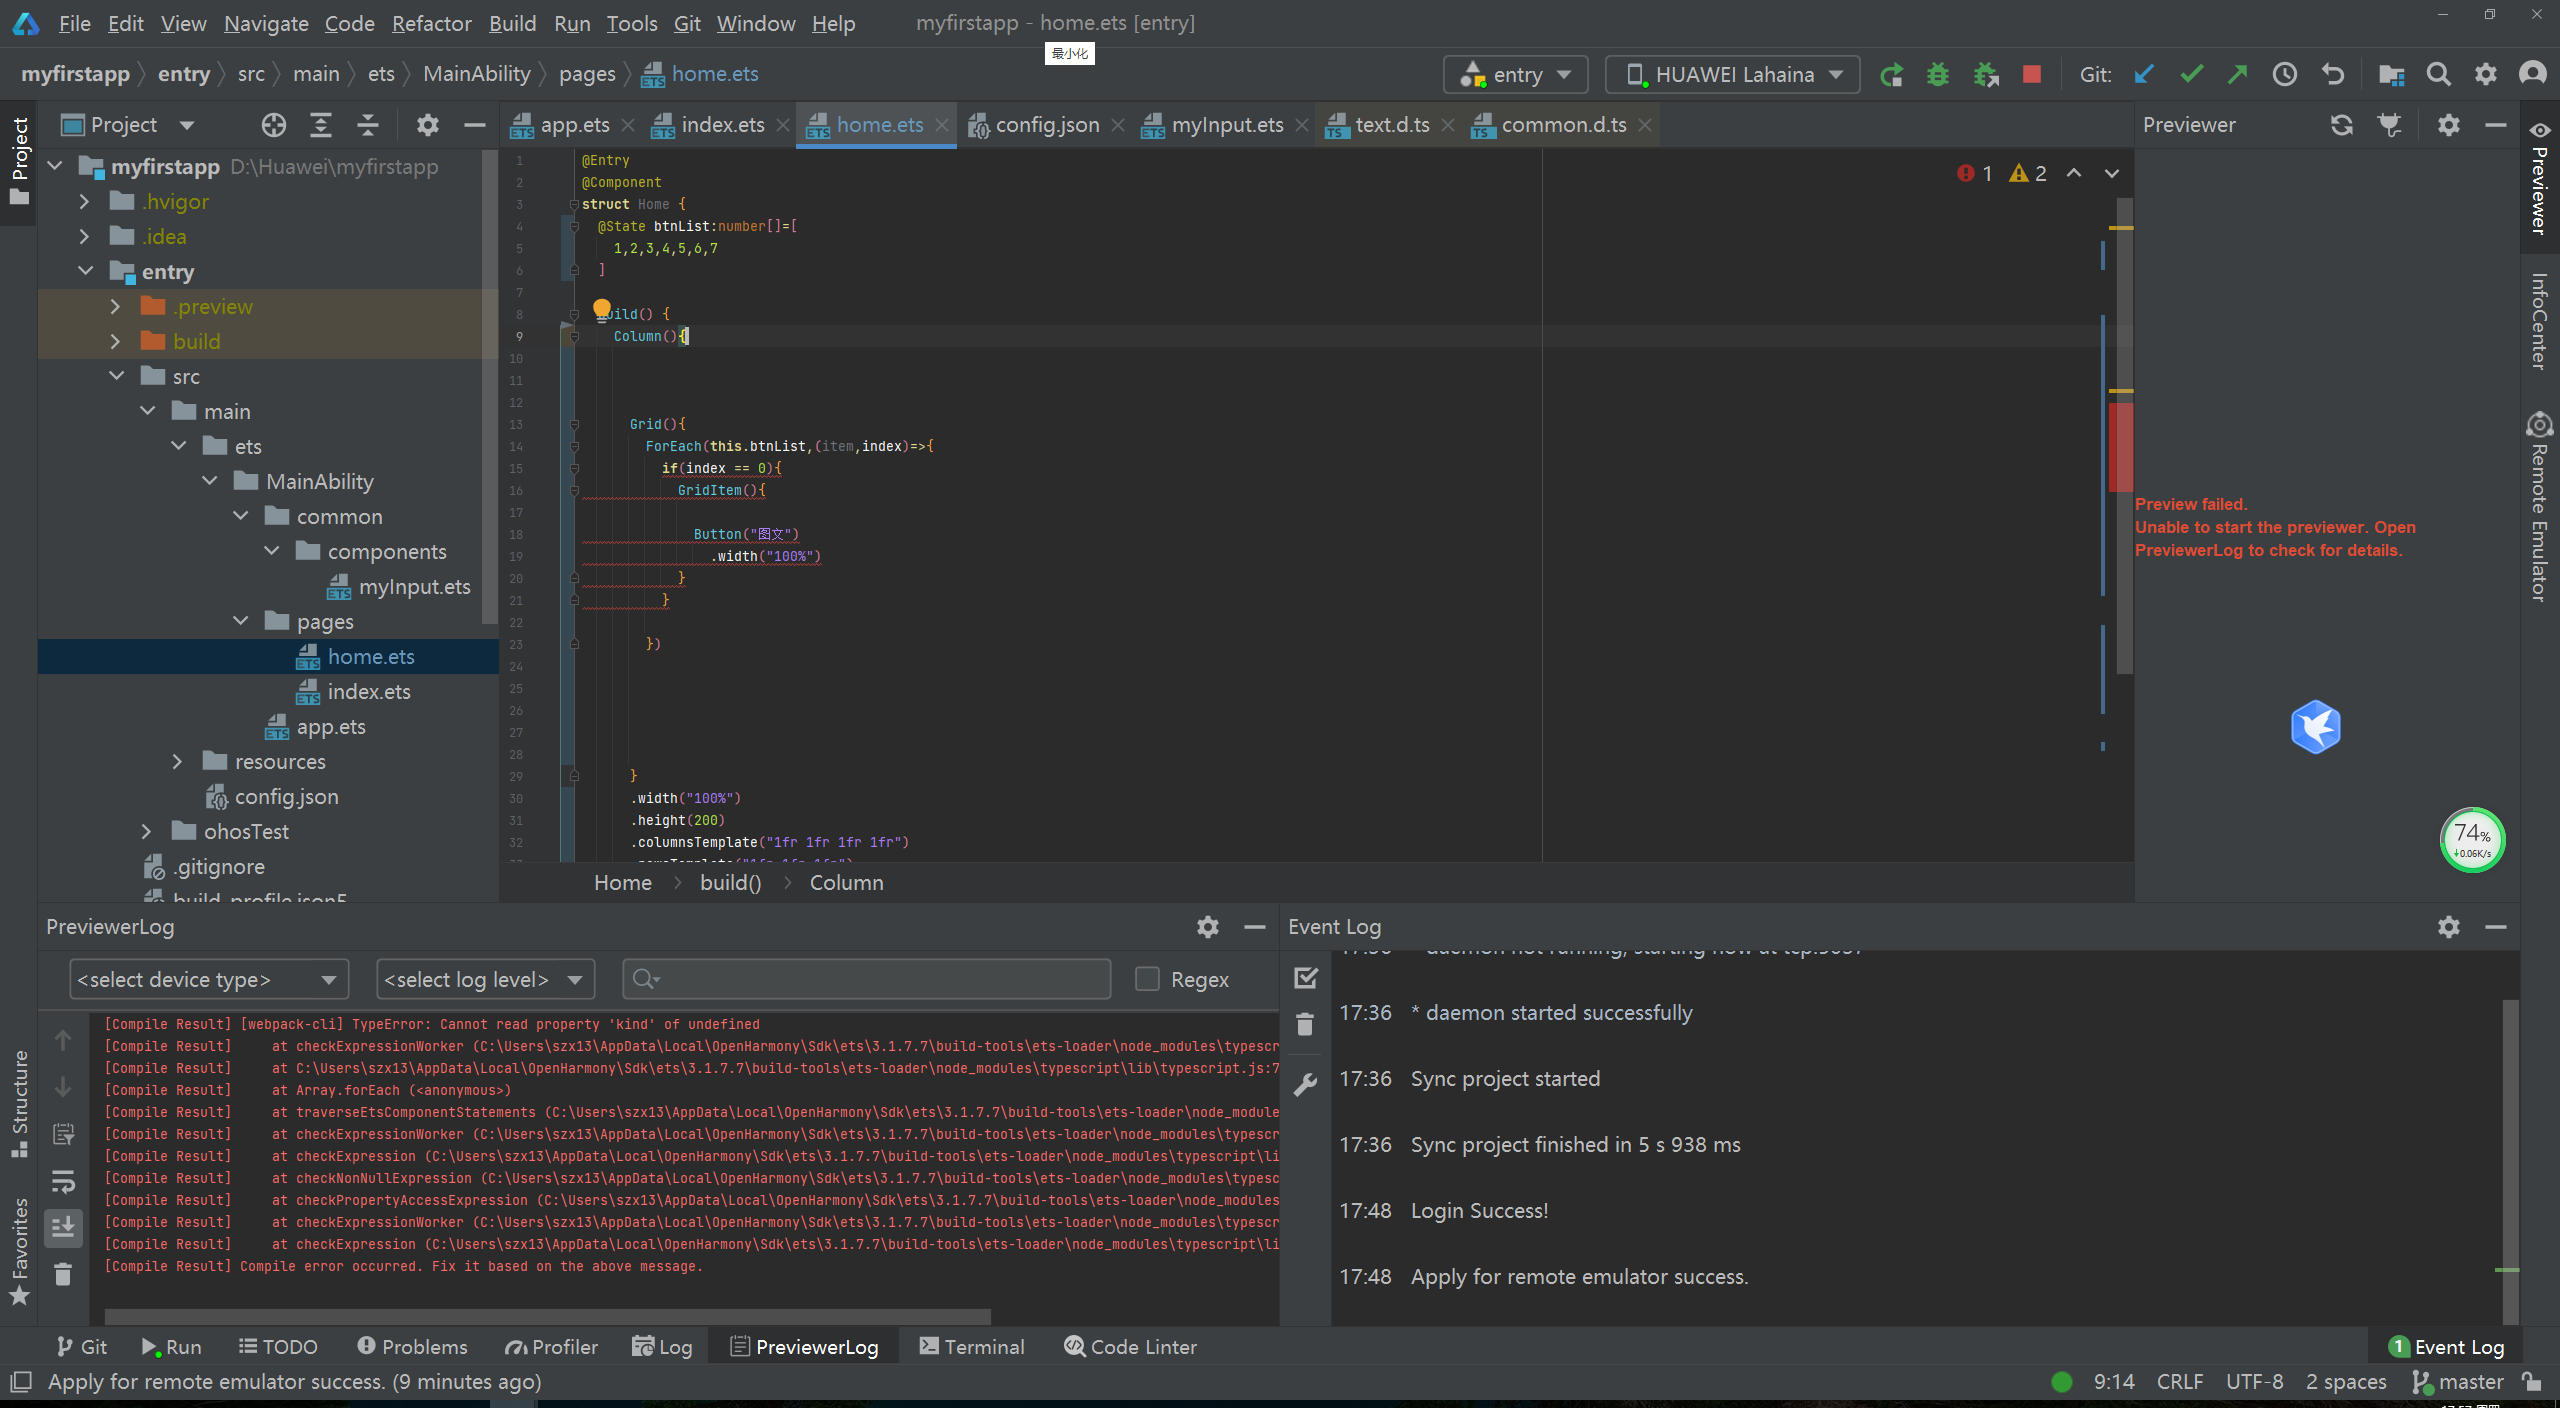Click collapse all icon in Project panel
This screenshot has width=2560, height=1408.
pyautogui.click(x=368, y=125)
